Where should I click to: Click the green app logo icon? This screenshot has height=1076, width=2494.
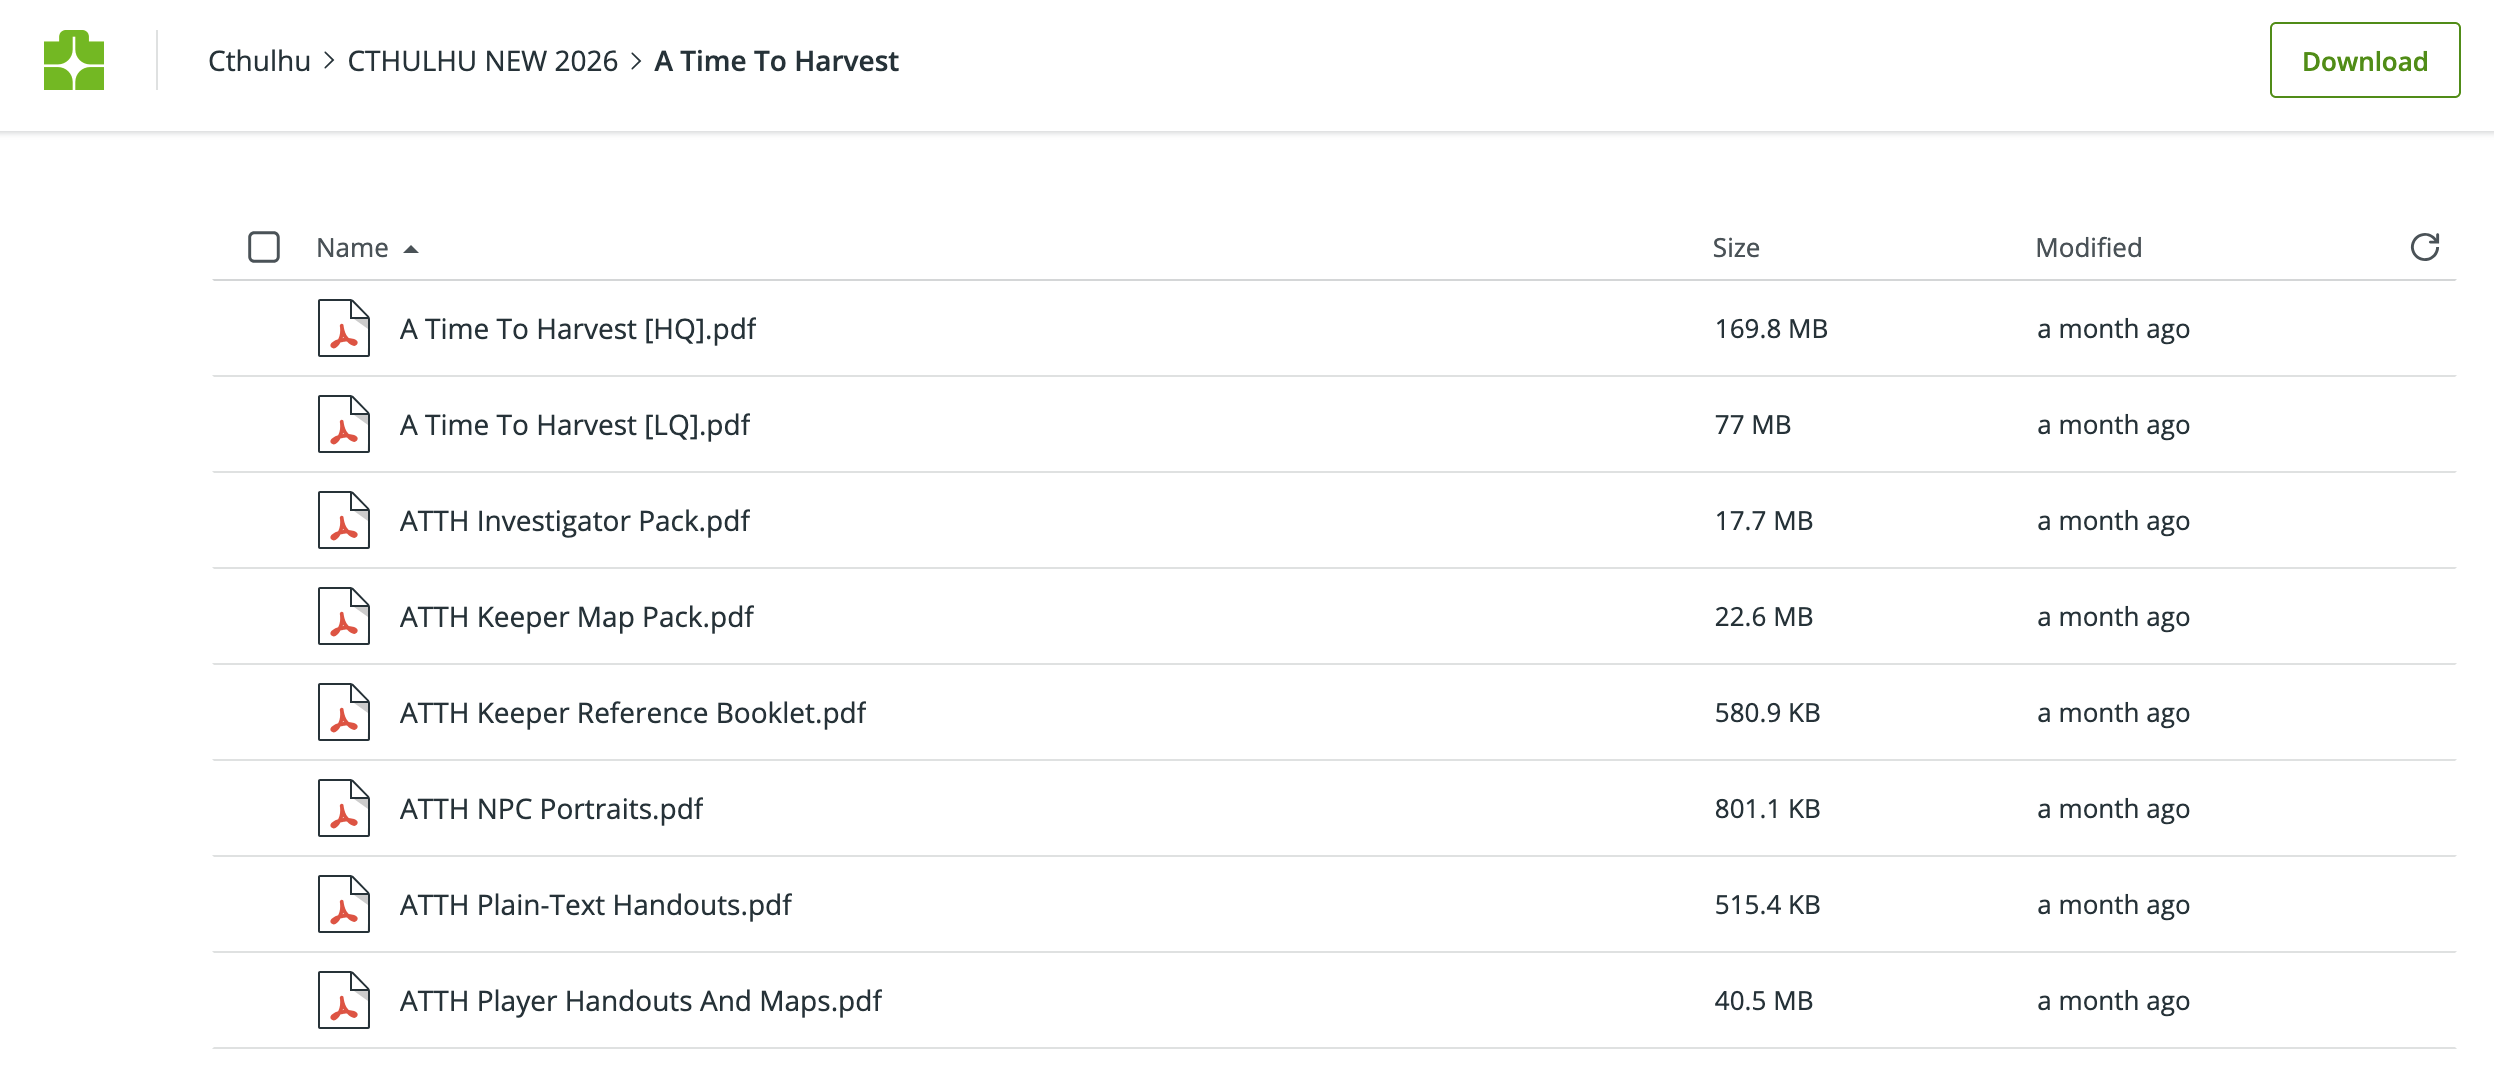(74, 60)
